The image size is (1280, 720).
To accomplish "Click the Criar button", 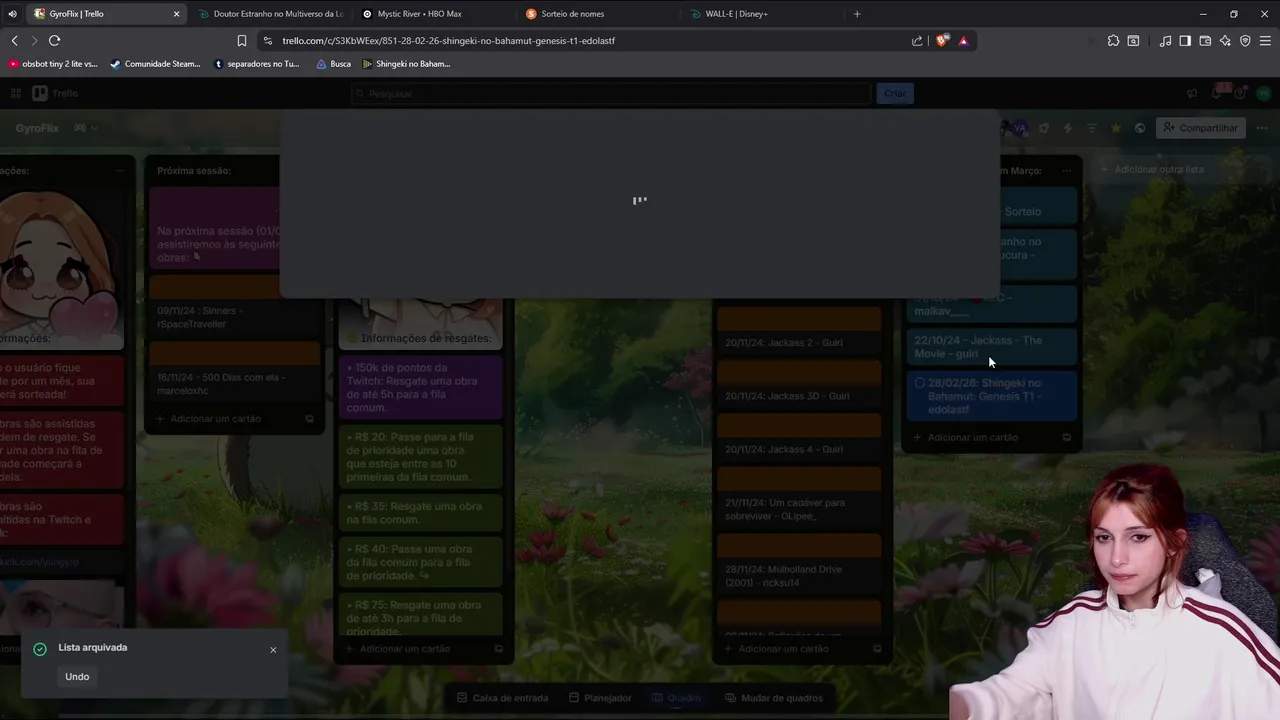I will pos(895,93).
